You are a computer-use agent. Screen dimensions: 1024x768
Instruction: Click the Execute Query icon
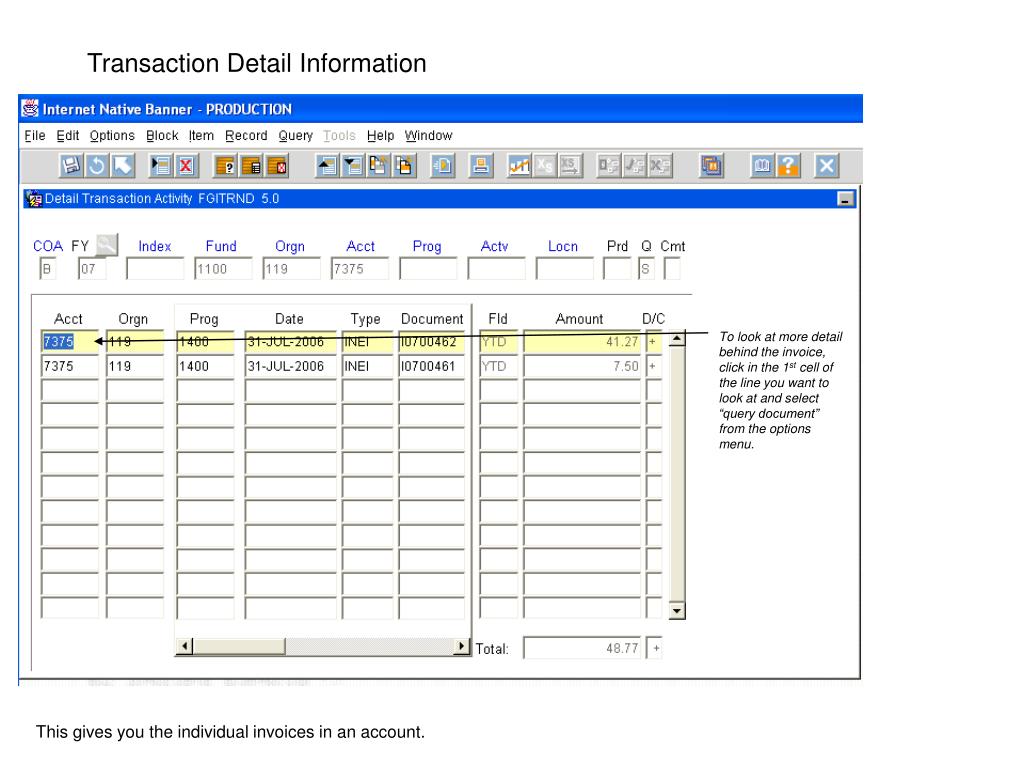click(251, 165)
